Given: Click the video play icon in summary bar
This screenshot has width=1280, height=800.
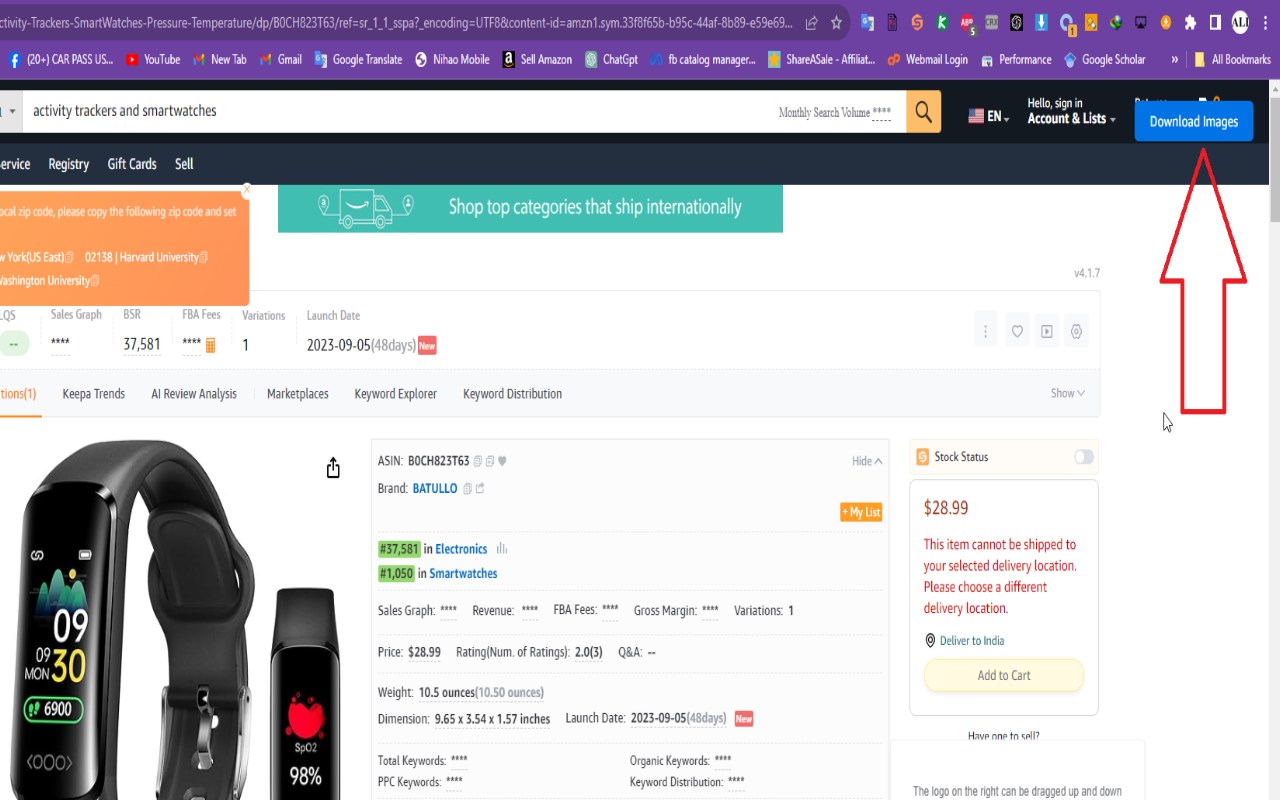Looking at the screenshot, I should (x=1047, y=331).
